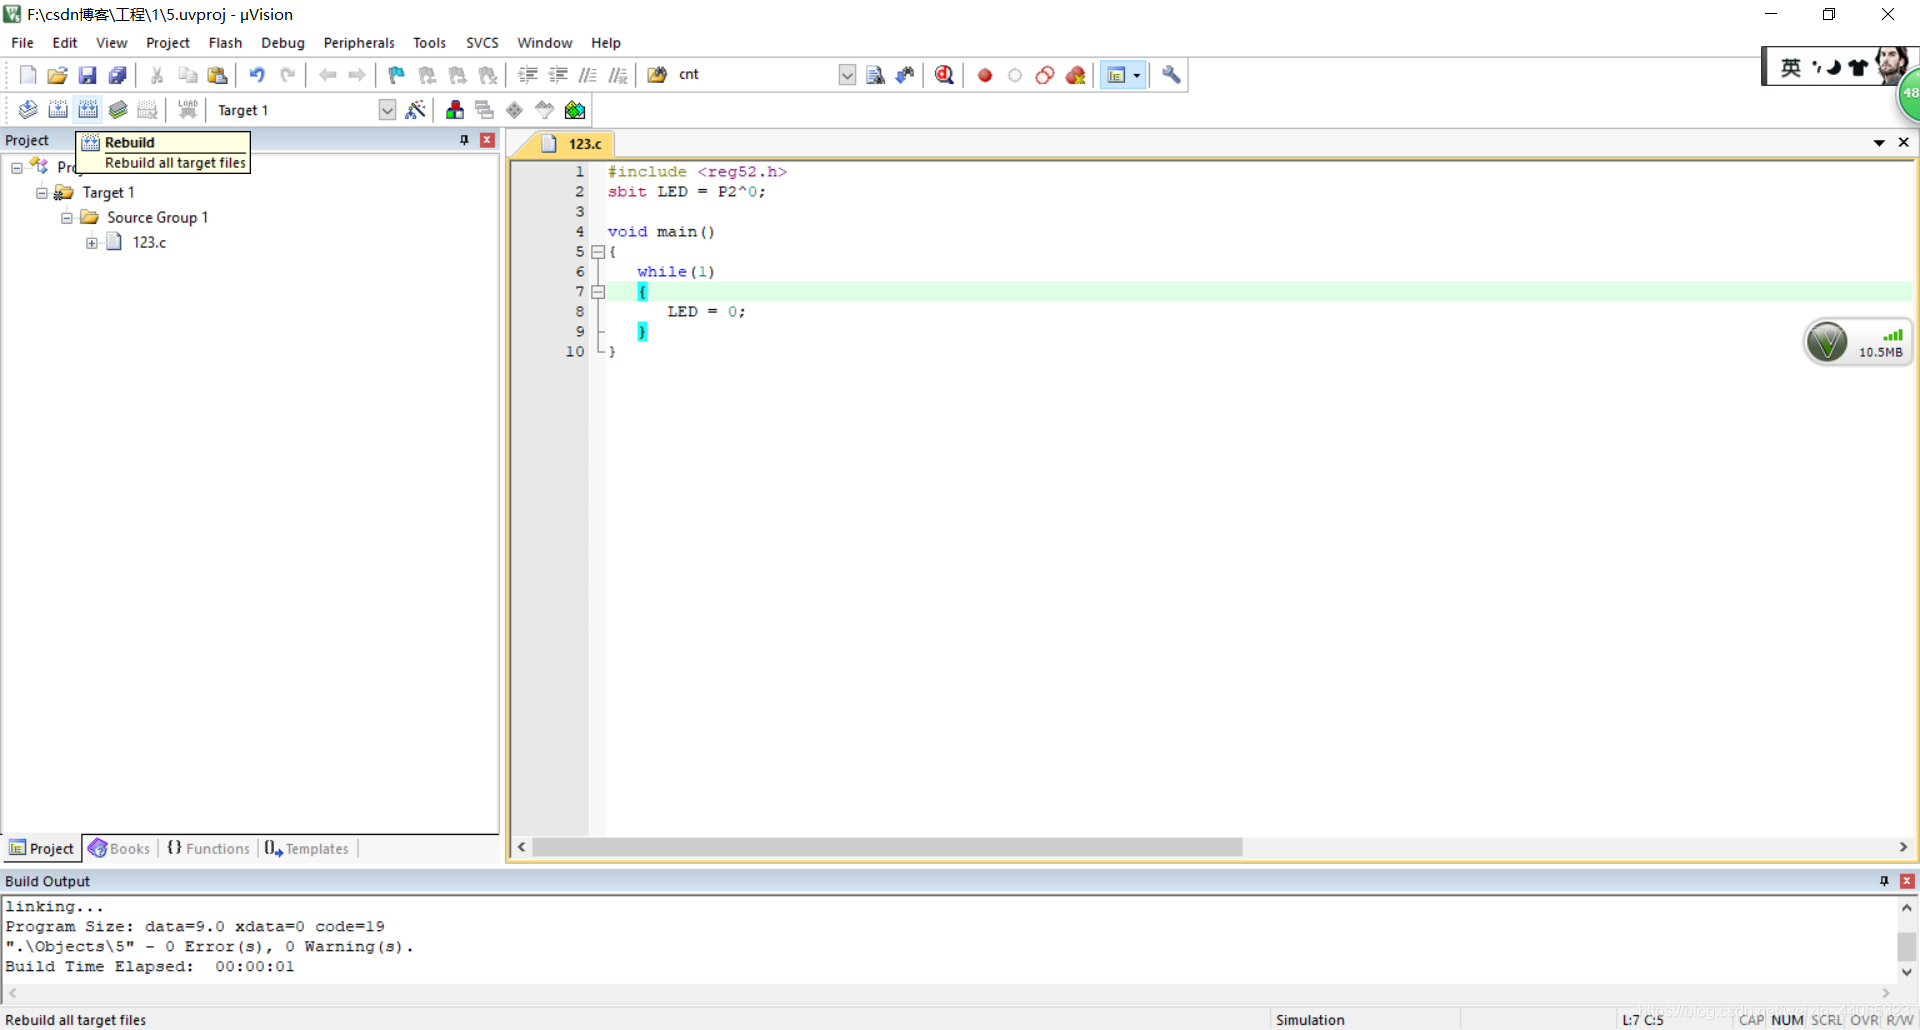This screenshot has width=1920, height=1030.
Task: Download to flash with the LOAD icon
Action: [187, 110]
